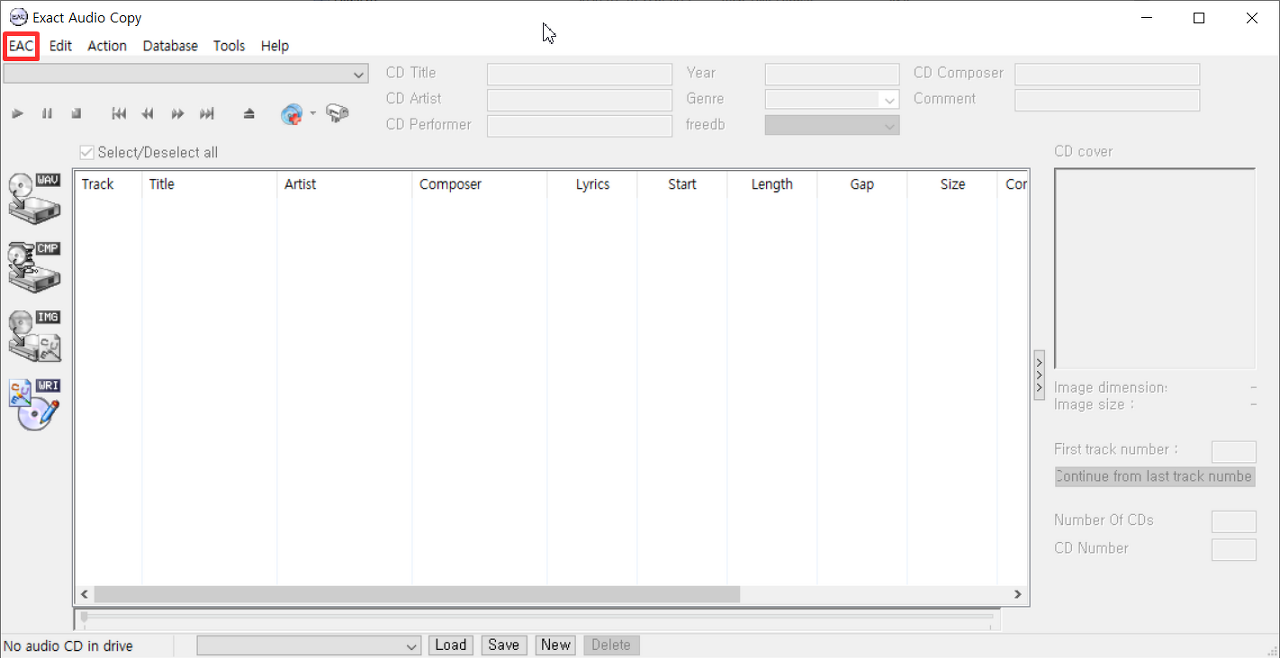Click the Length column header
Screen dimensions: 1280x658
coord(772,184)
